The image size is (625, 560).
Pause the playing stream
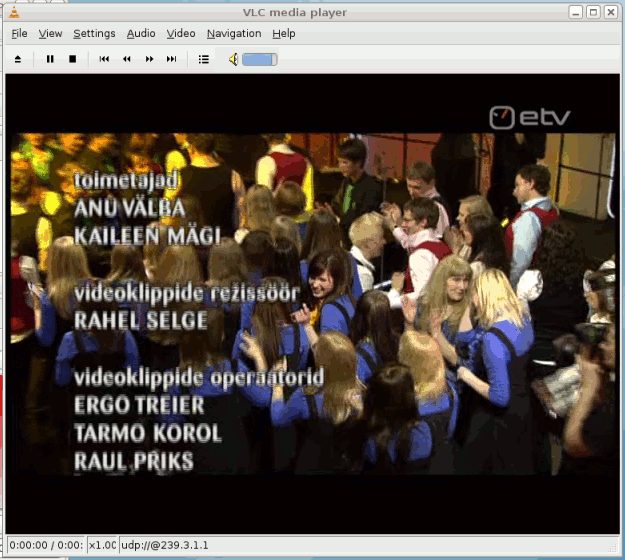[50, 59]
